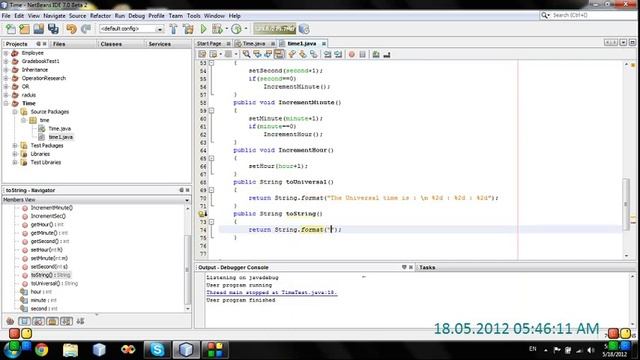Click the New Project toolbar icon
Viewport: 640px width, 360px height.
[24, 29]
